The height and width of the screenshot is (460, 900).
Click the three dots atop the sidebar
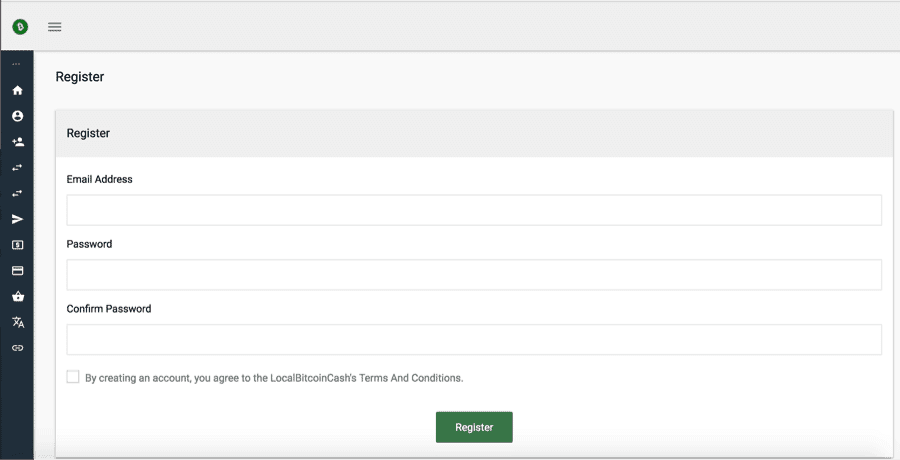point(16,65)
